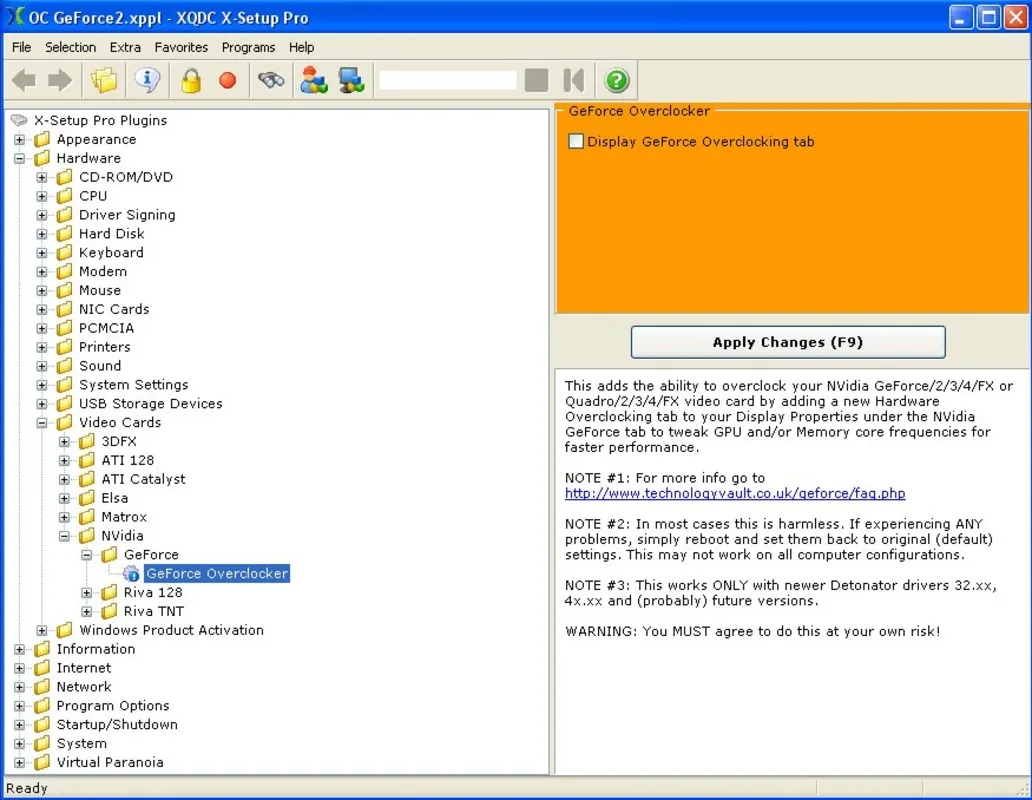This screenshot has width=1032, height=800.
Task: Expand the System Settings node
Action: pos(42,386)
